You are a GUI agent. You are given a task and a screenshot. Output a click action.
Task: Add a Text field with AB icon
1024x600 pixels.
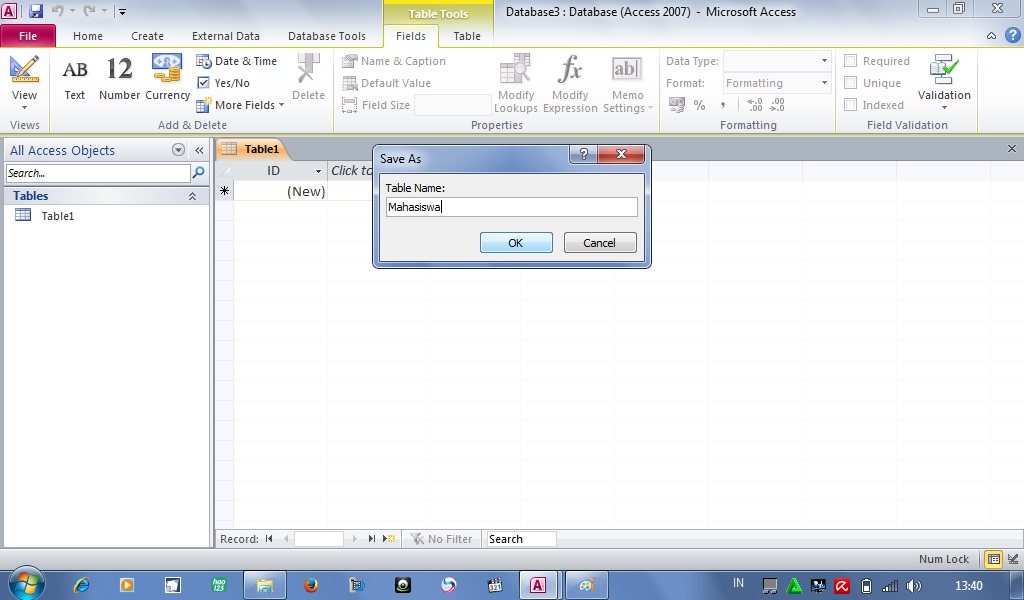coord(74,78)
